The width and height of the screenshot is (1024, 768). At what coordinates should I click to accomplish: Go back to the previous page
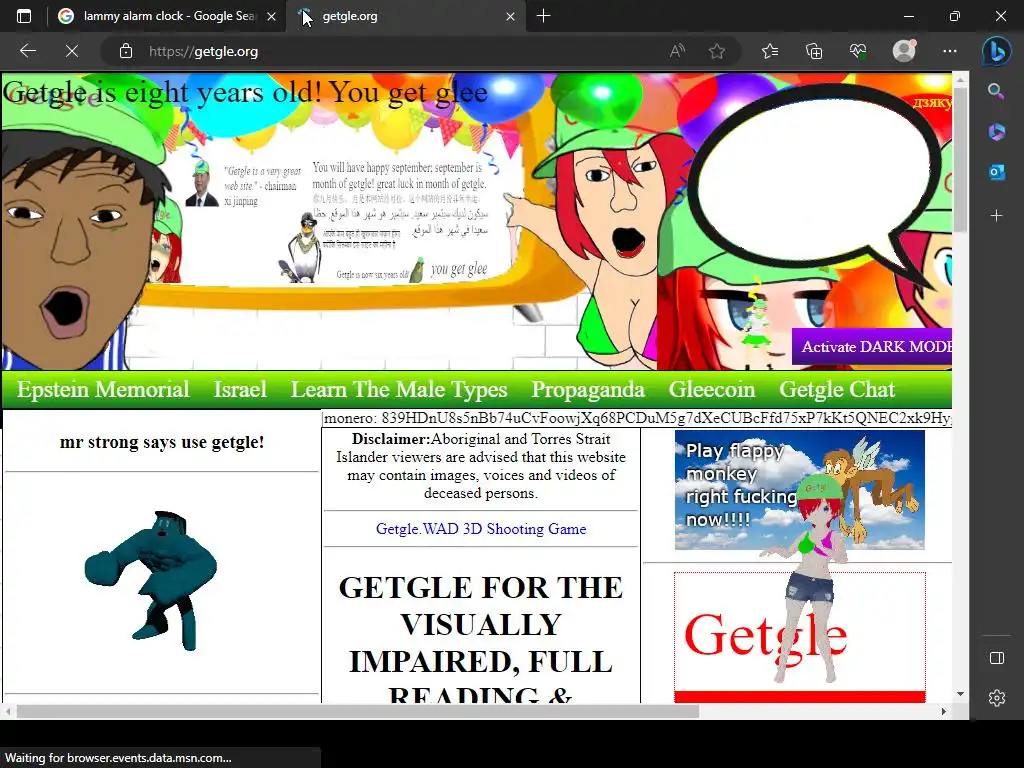[x=27, y=51]
